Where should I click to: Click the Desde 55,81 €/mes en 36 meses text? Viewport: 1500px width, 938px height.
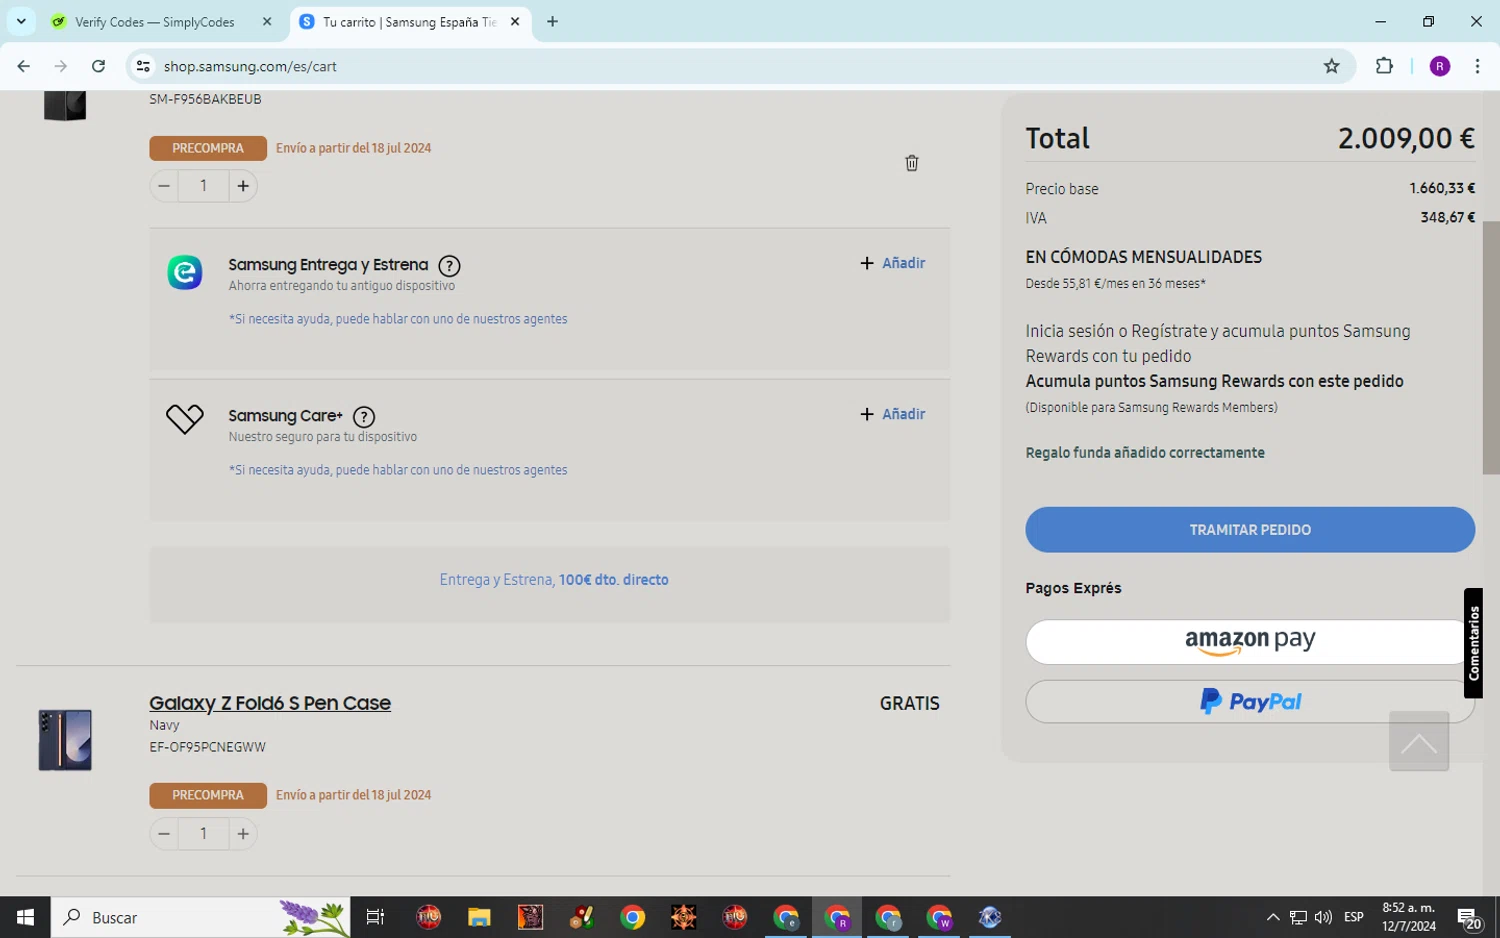[1115, 284]
